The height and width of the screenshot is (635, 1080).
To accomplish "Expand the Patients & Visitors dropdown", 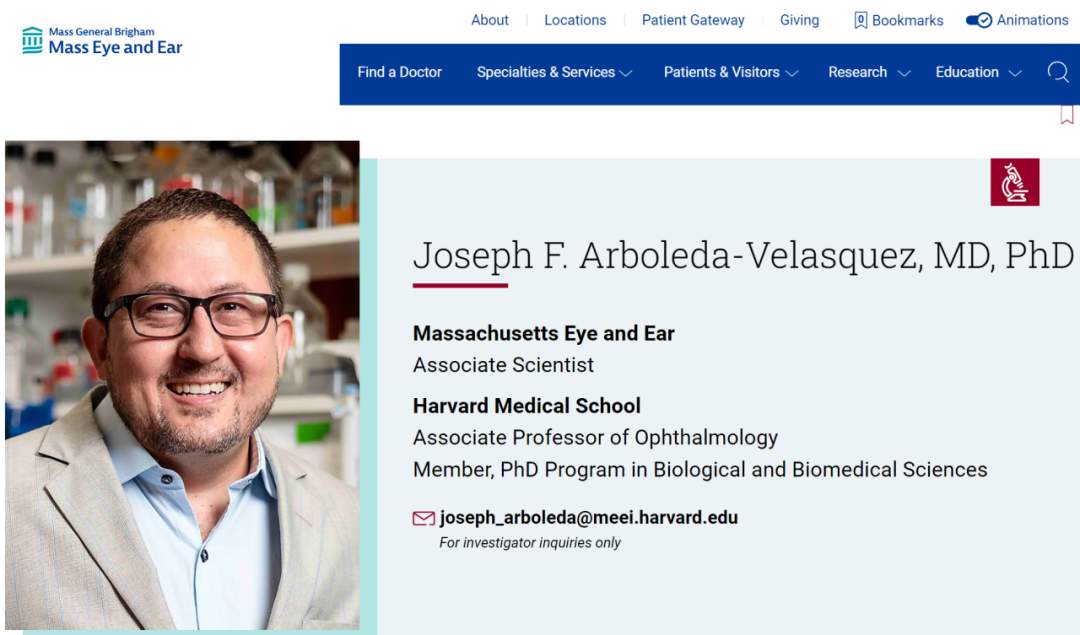I will [731, 72].
